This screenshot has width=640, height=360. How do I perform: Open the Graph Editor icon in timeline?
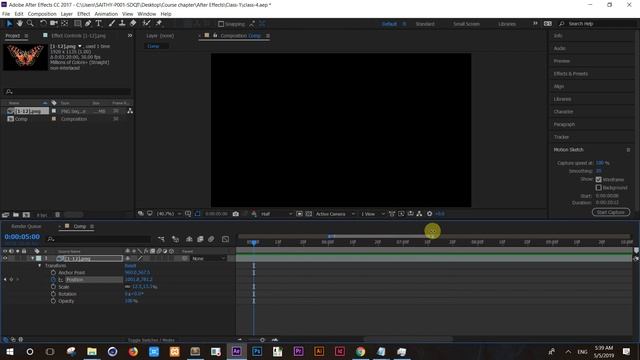point(225,239)
